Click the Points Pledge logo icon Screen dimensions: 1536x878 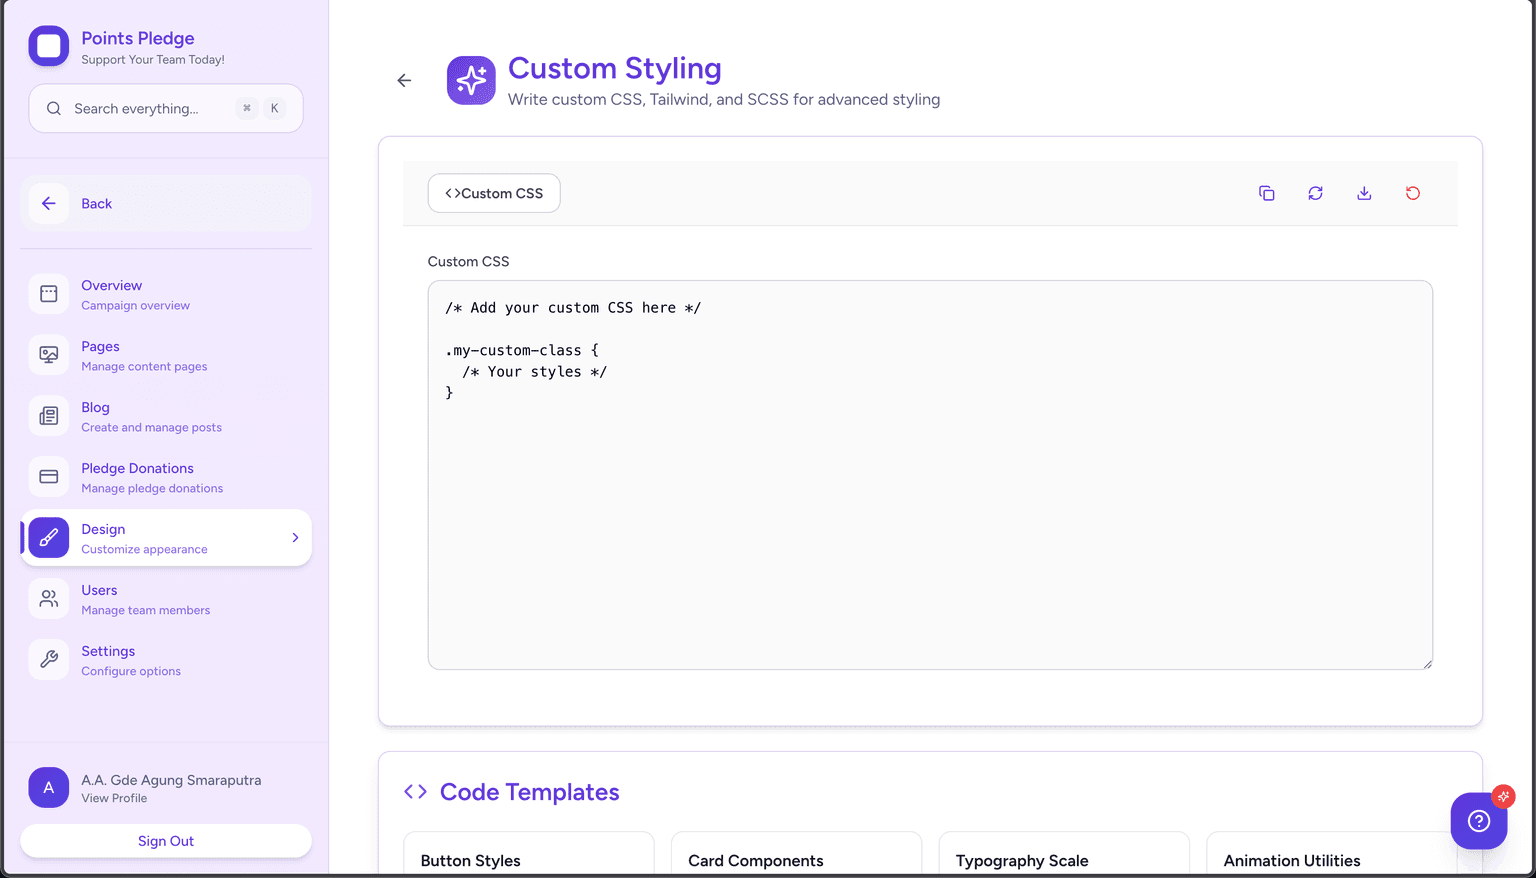click(x=49, y=46)
